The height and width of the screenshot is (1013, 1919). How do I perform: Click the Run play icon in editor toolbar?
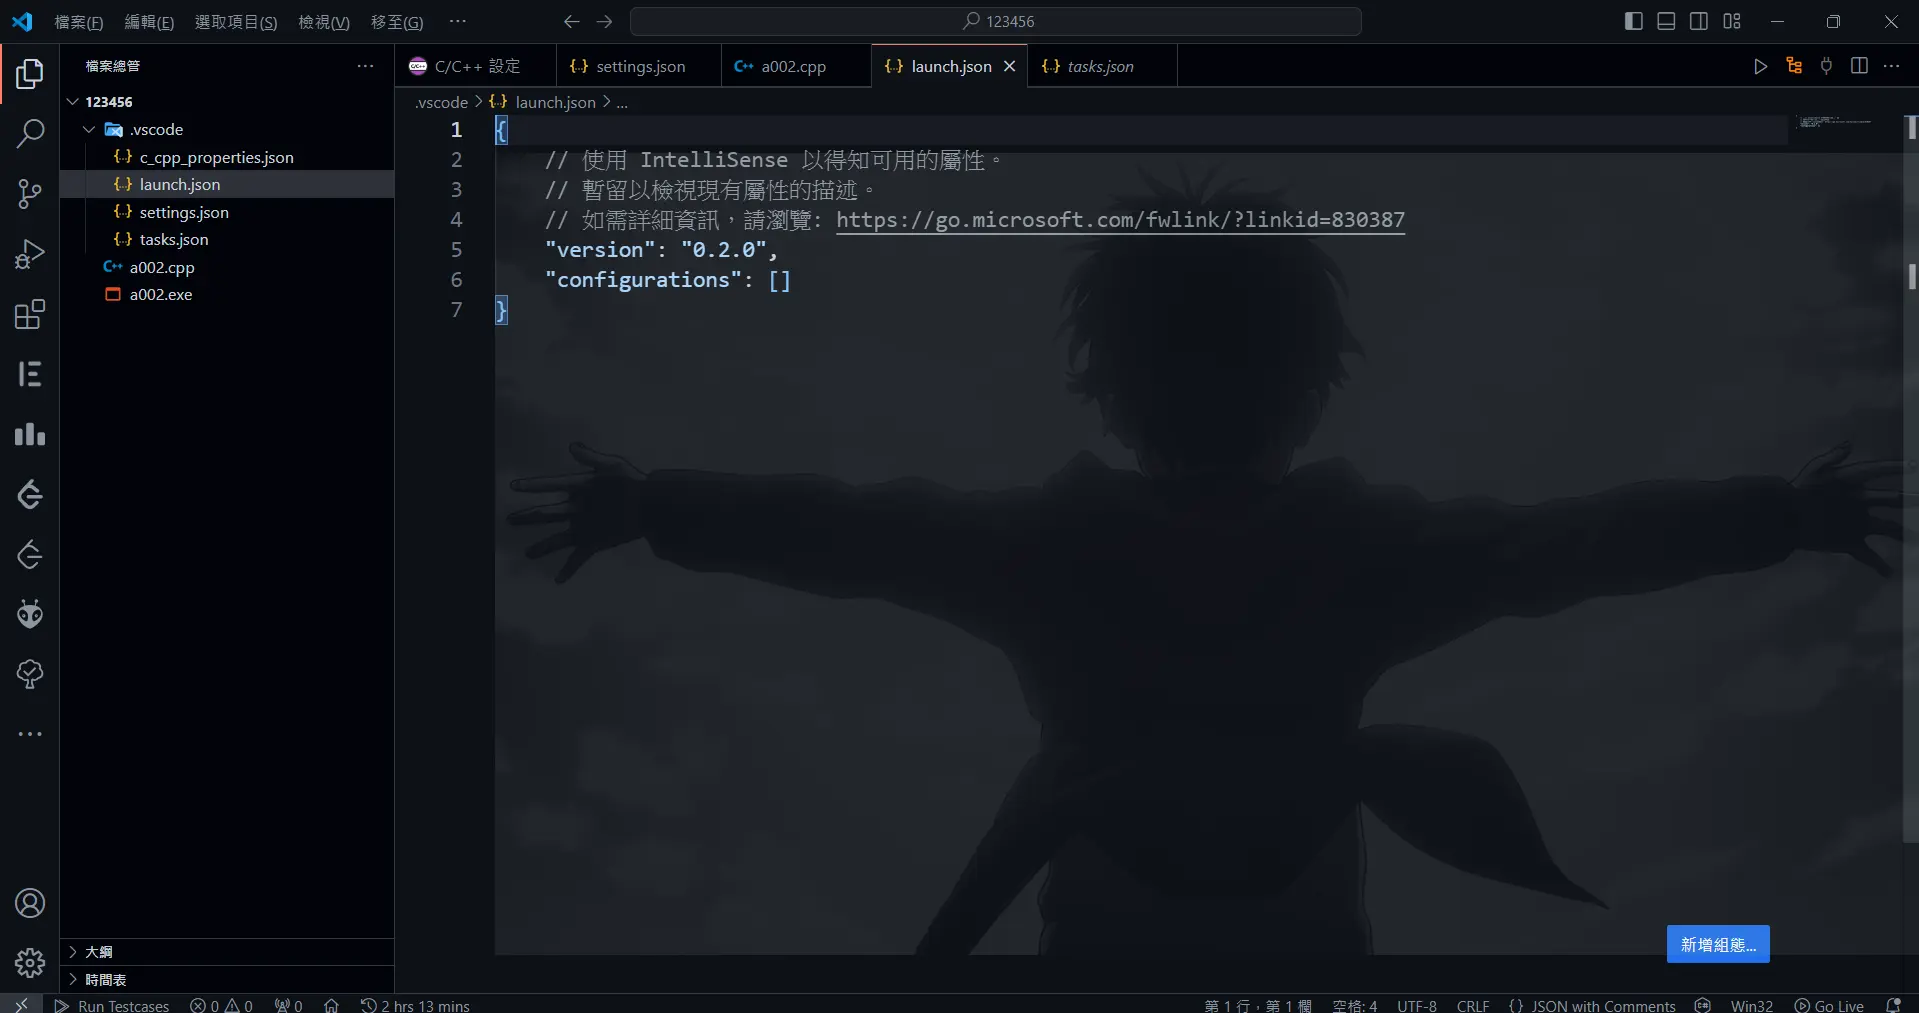coord(1760,66)
